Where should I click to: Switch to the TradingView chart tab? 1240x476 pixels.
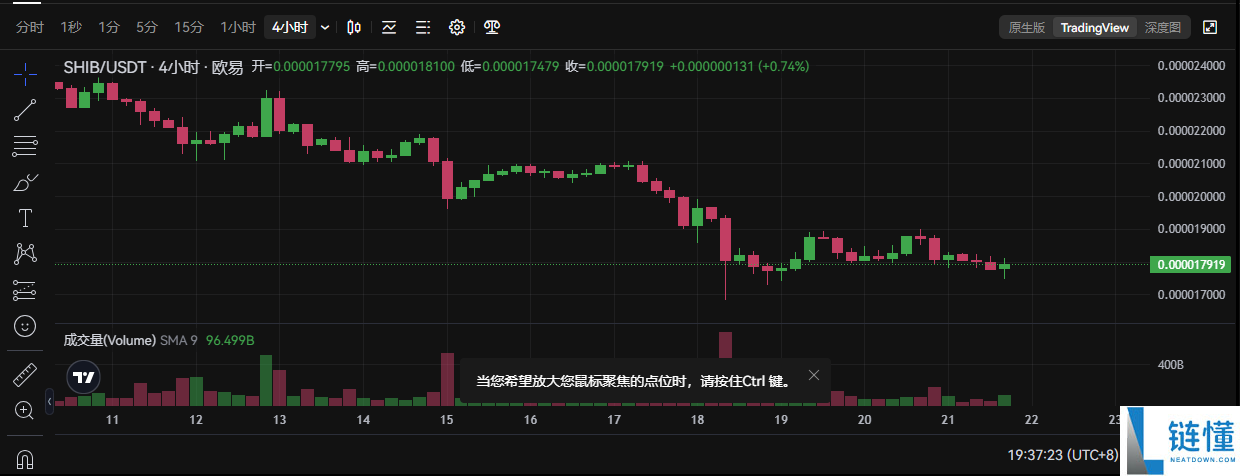[1095, 27]
